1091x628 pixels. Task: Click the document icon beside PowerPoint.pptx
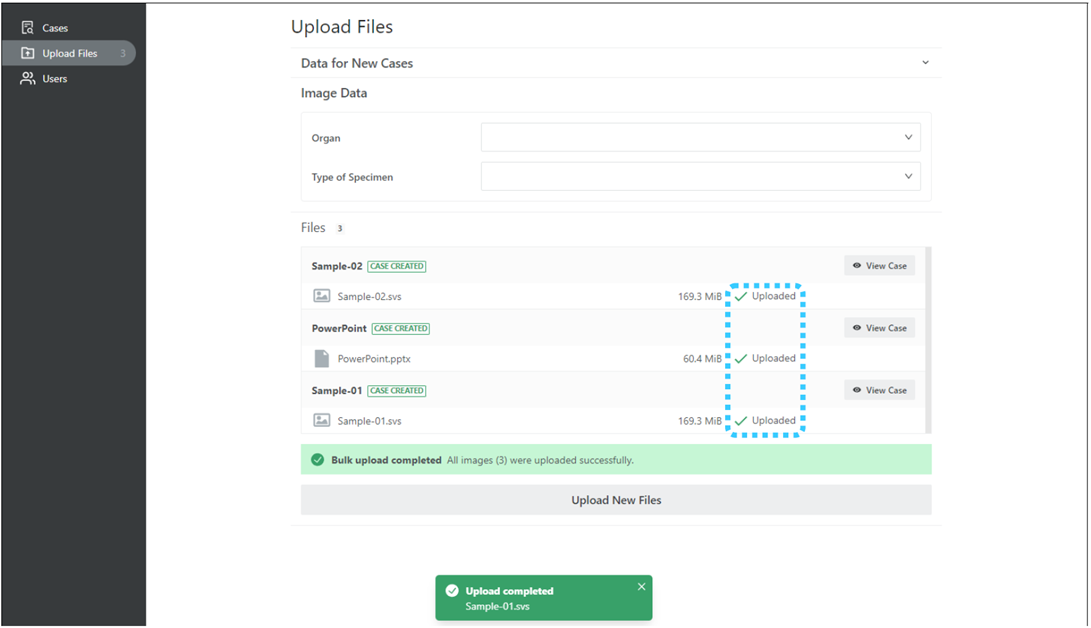pyautogui.click(x=321, y=359)
